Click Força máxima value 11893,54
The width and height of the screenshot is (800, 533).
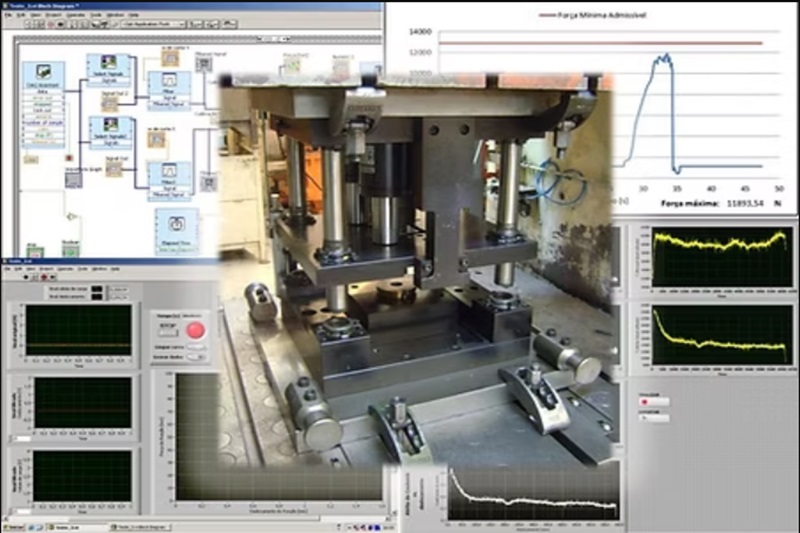[x=745, y=203]
